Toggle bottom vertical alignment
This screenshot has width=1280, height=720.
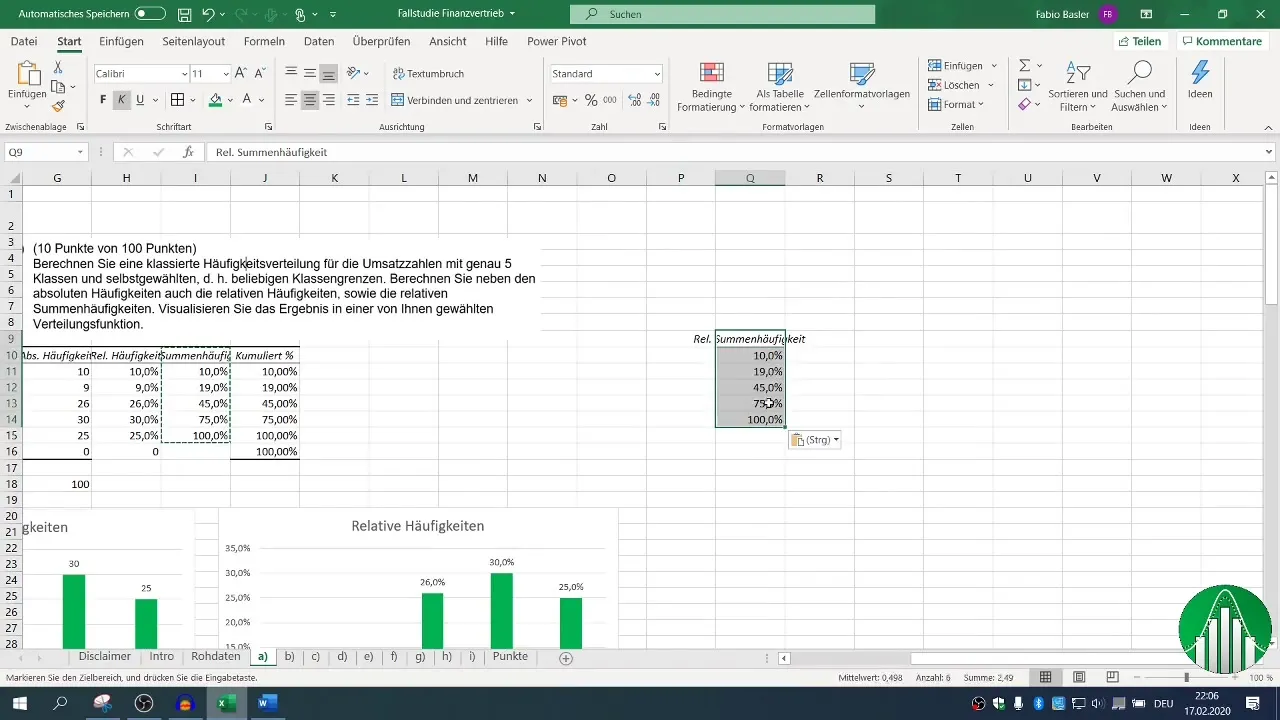(x=329, y=74)
